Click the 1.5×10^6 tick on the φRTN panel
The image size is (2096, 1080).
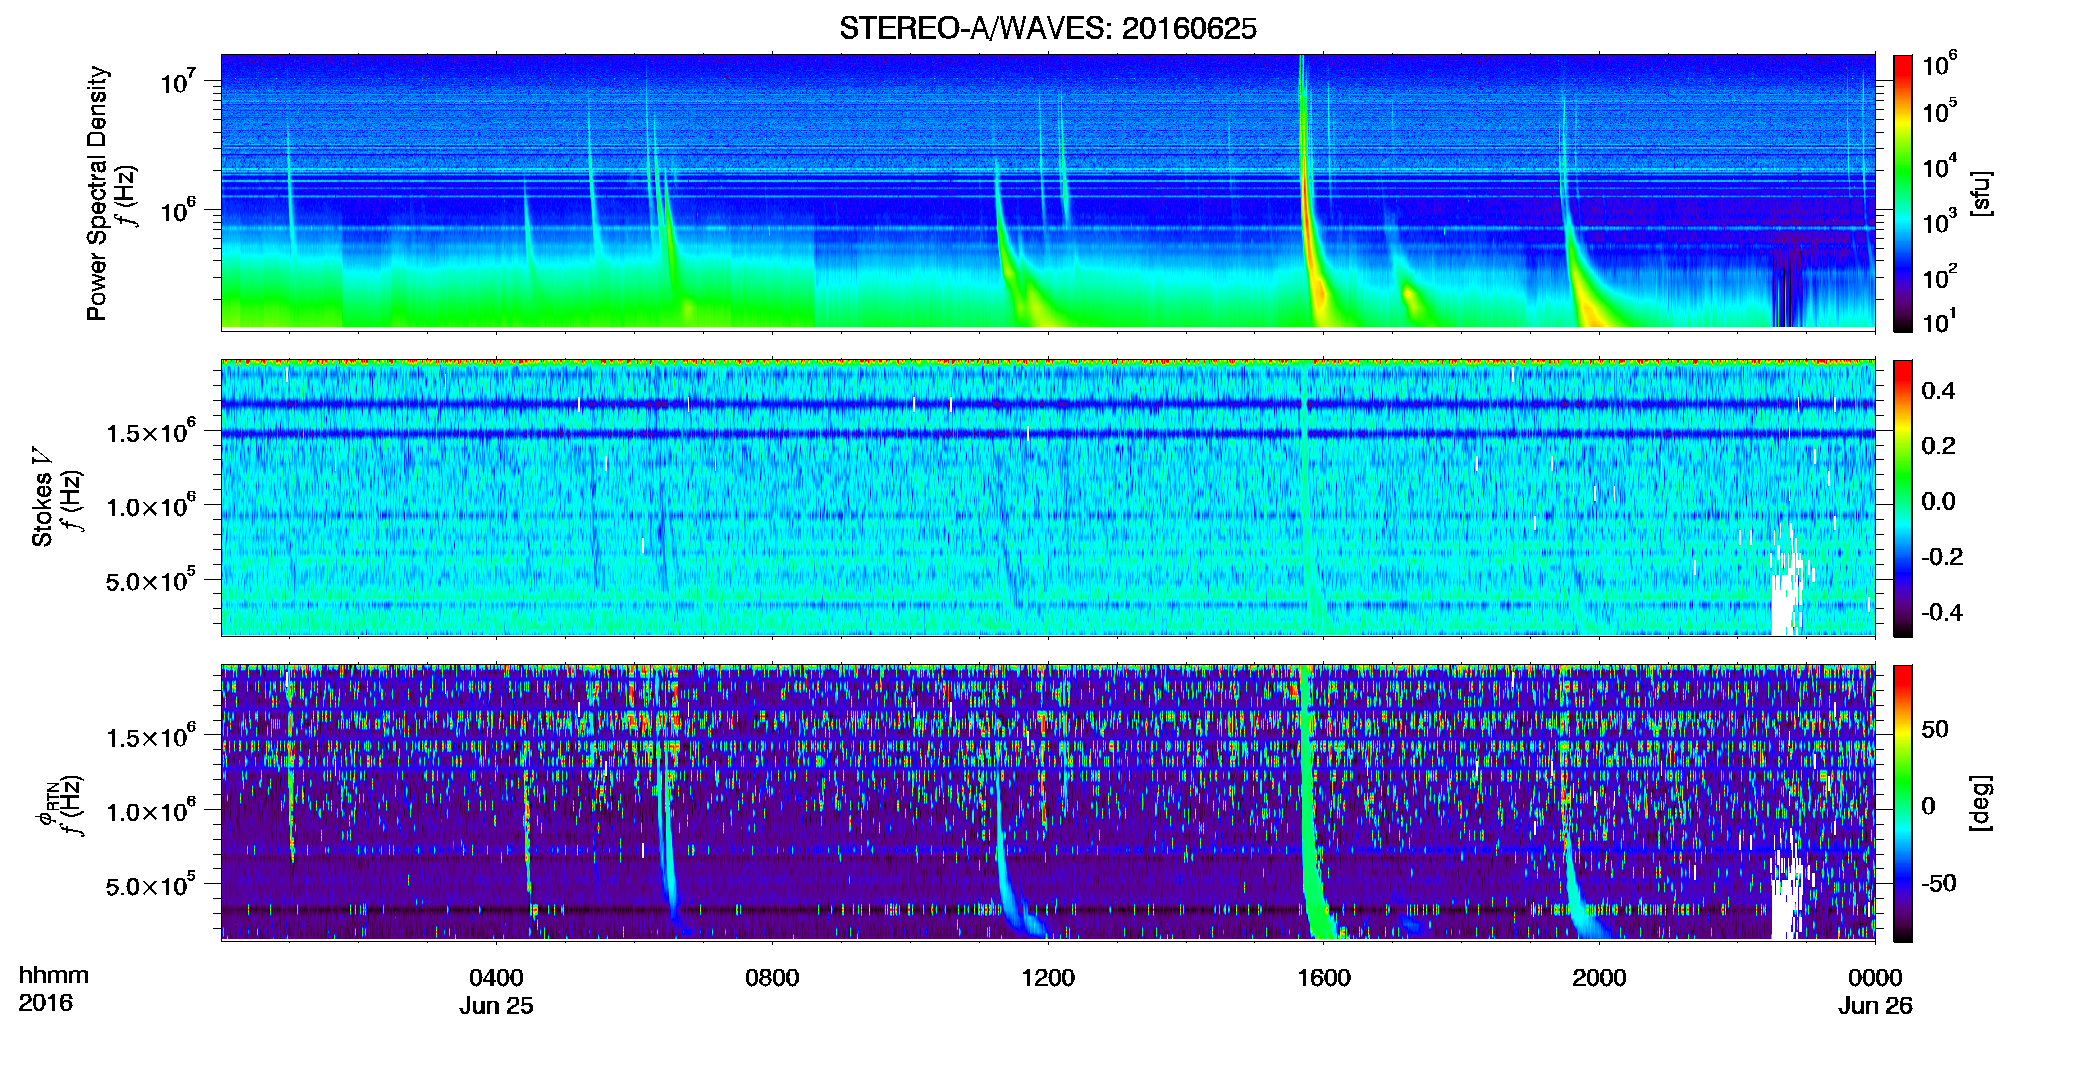tap(151, 737)
